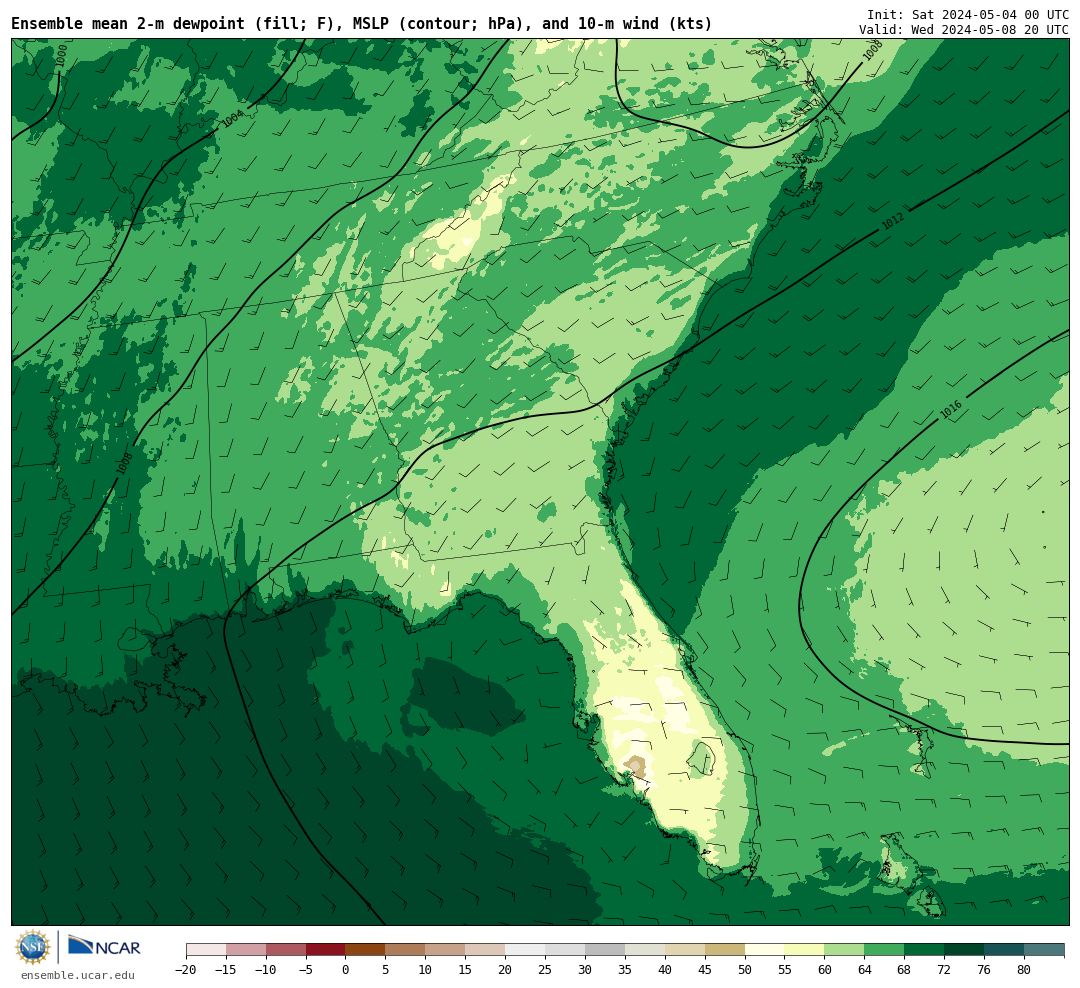The width and height of the screenshot is (1080, 988).
Task: Click the colorbar tick label 76
Action: (x=984, y=970)
